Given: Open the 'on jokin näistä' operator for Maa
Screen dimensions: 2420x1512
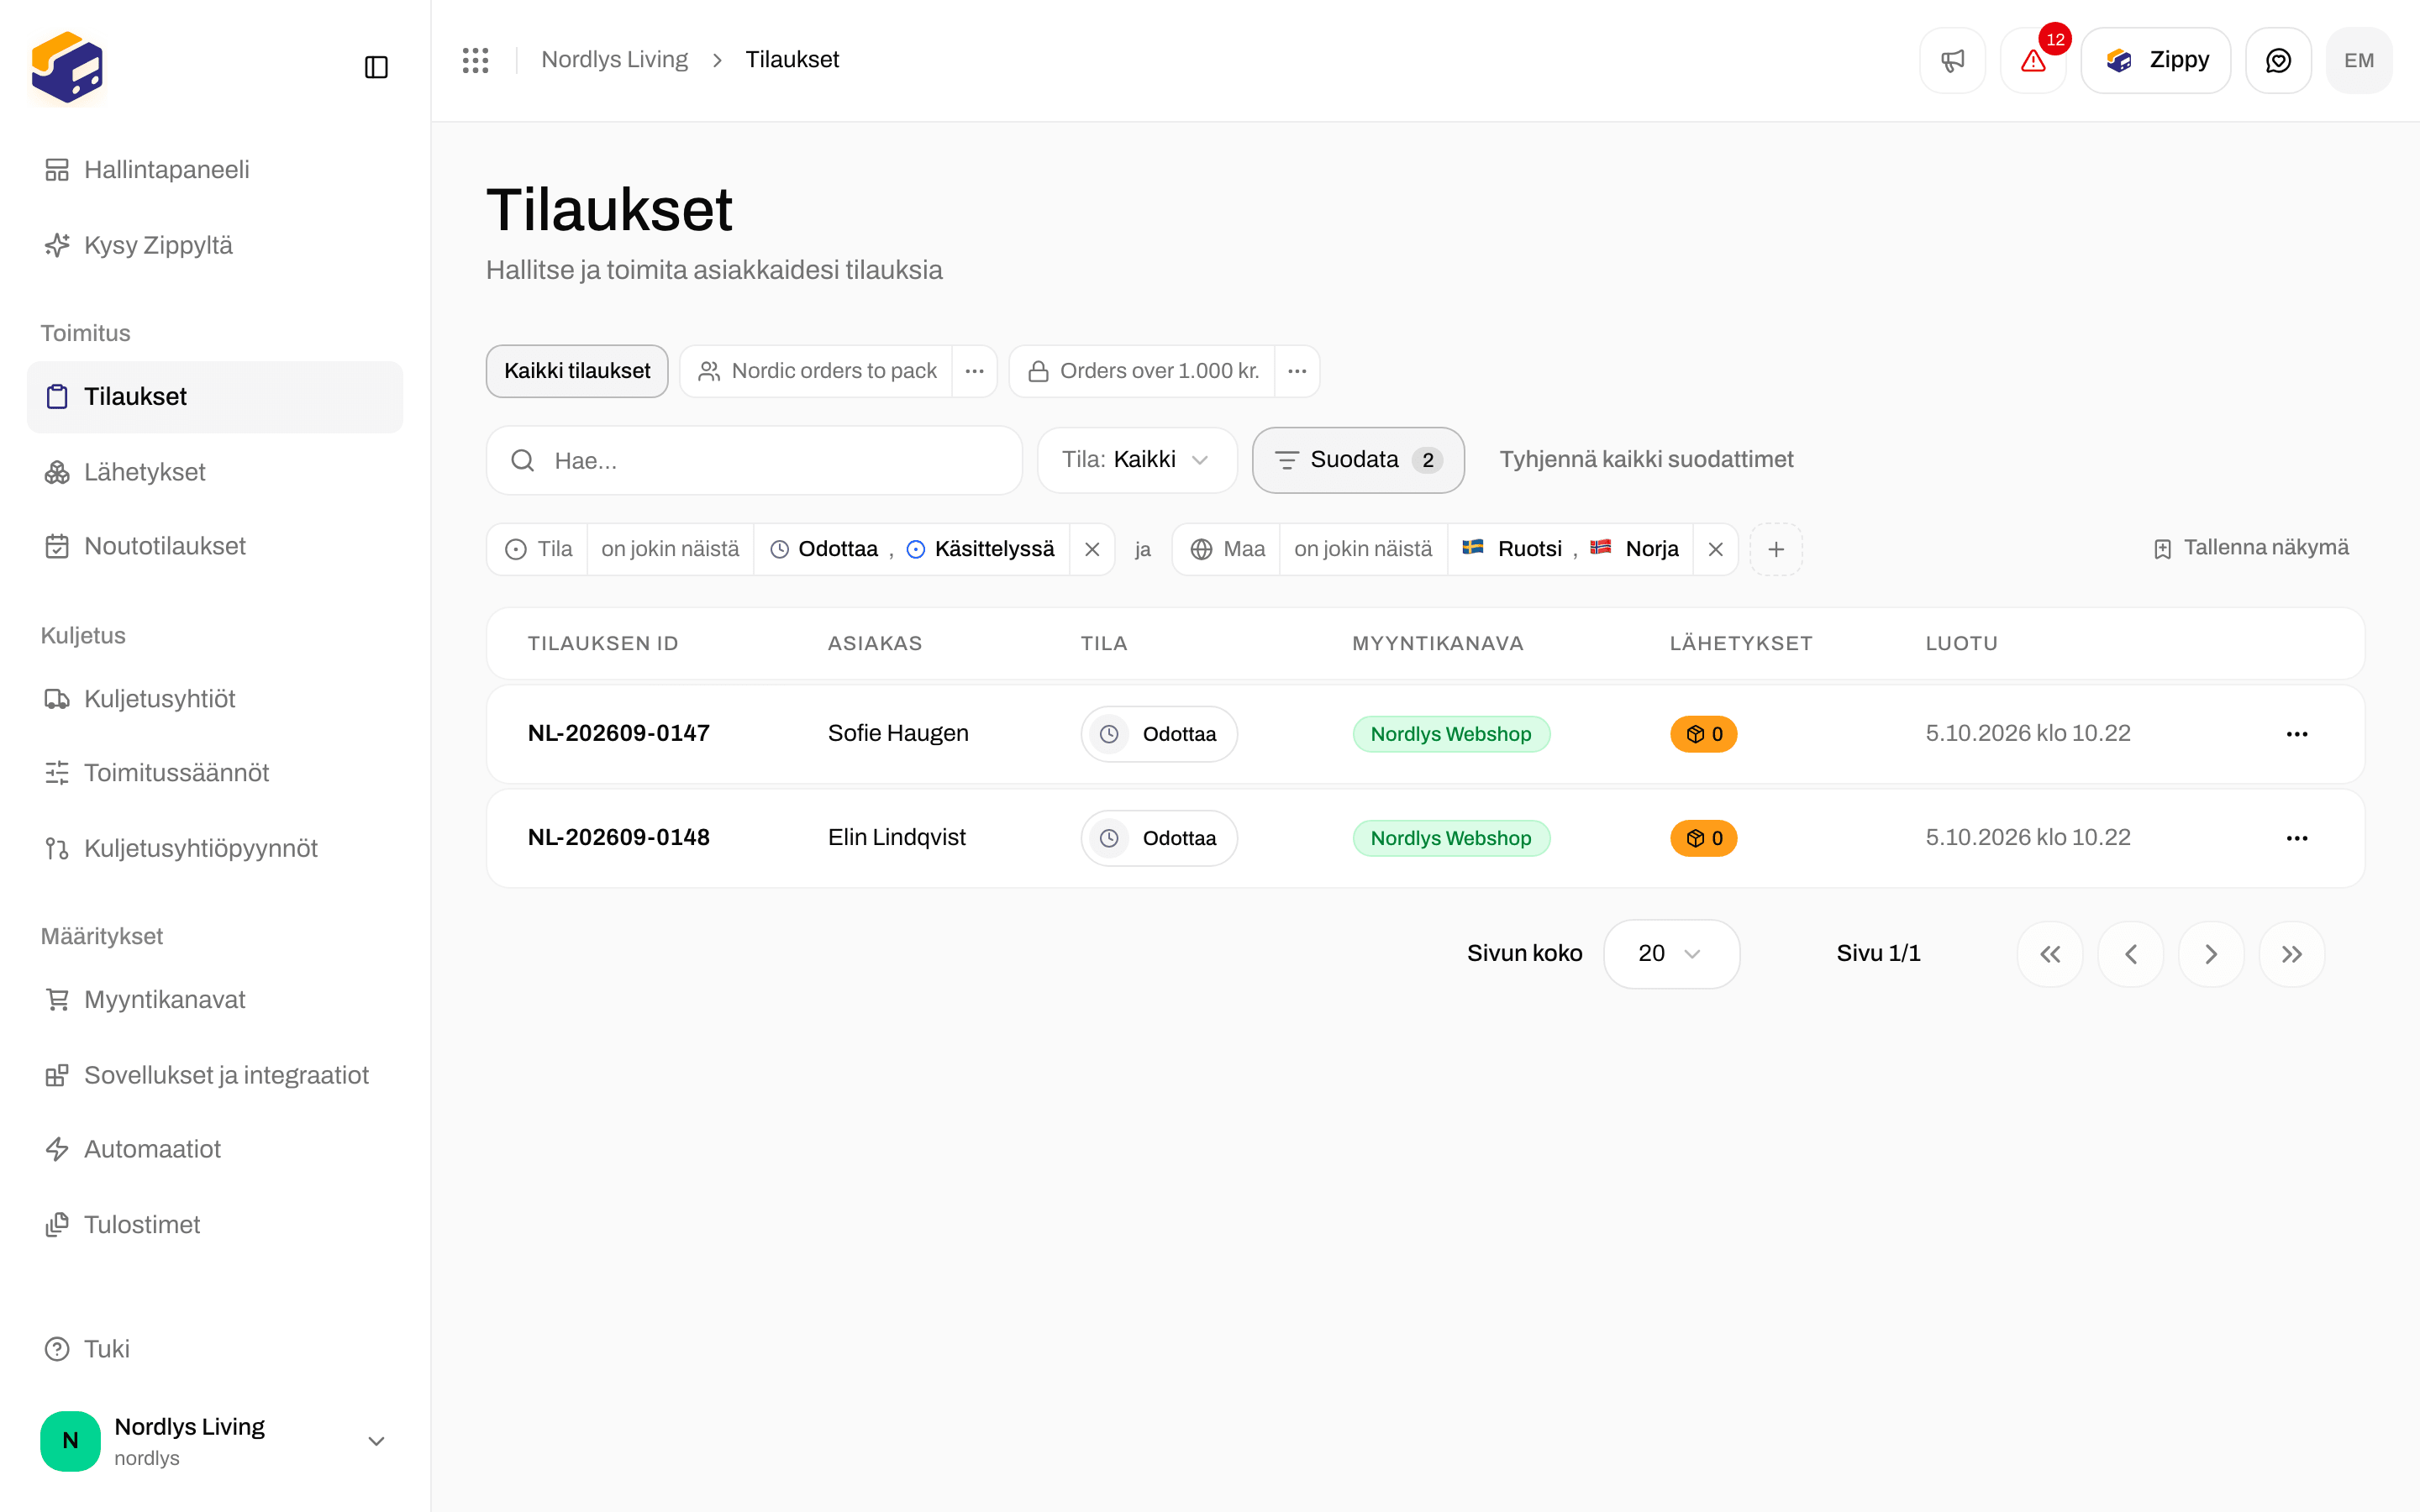Looking at the screenshot, I should (1363, 549).
